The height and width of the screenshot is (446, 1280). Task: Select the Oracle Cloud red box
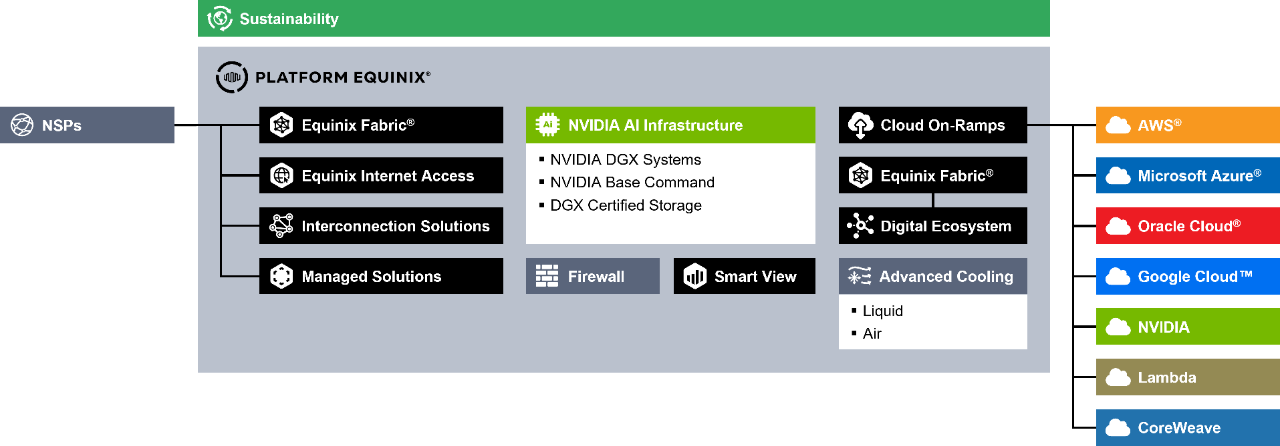tap(1187, 226)
